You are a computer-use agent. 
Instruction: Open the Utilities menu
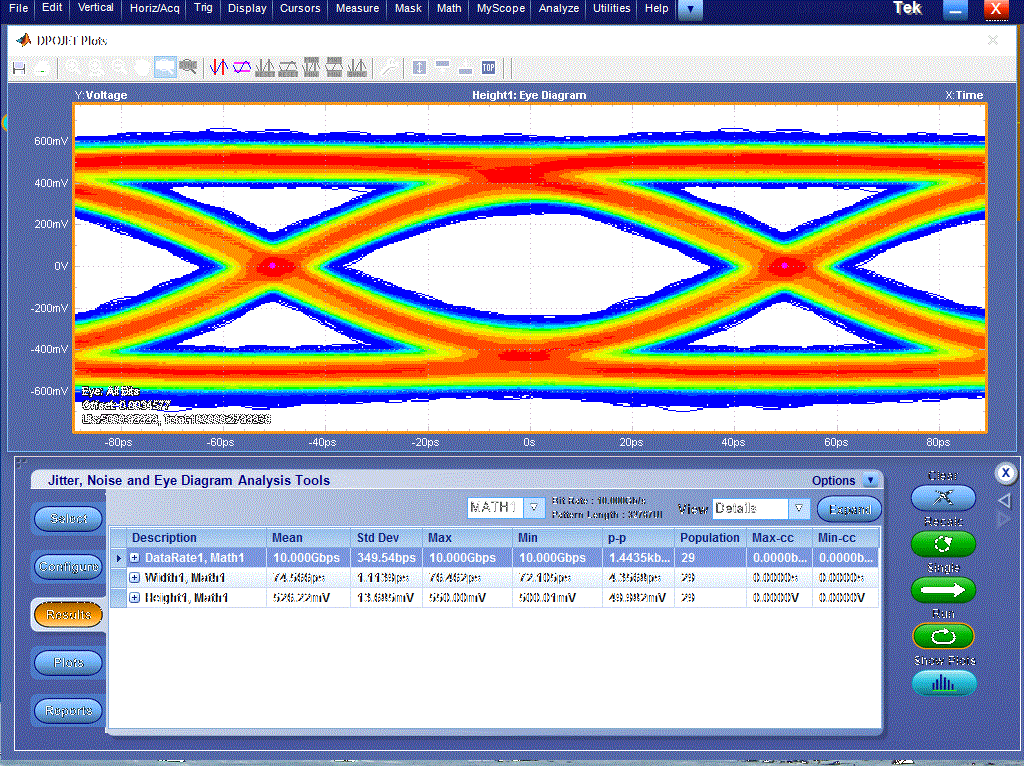tap(612, 8)
